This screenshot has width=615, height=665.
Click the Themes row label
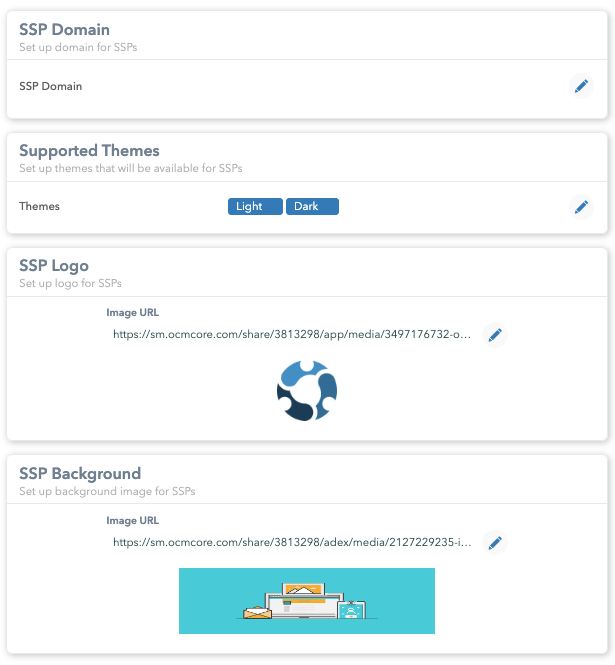point(40,207)
